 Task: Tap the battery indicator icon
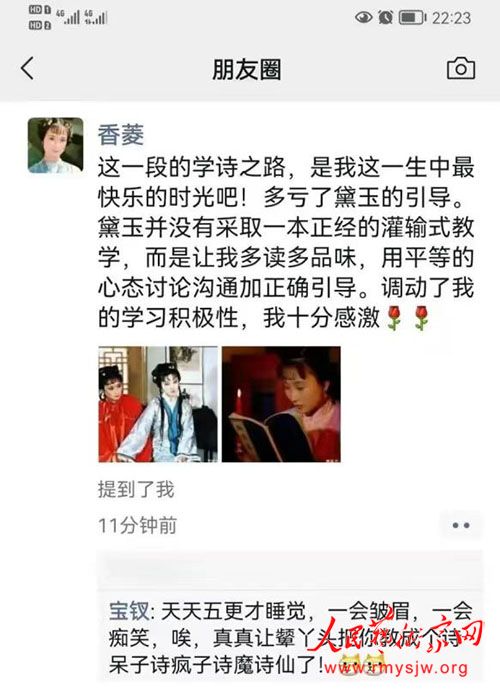412,18
